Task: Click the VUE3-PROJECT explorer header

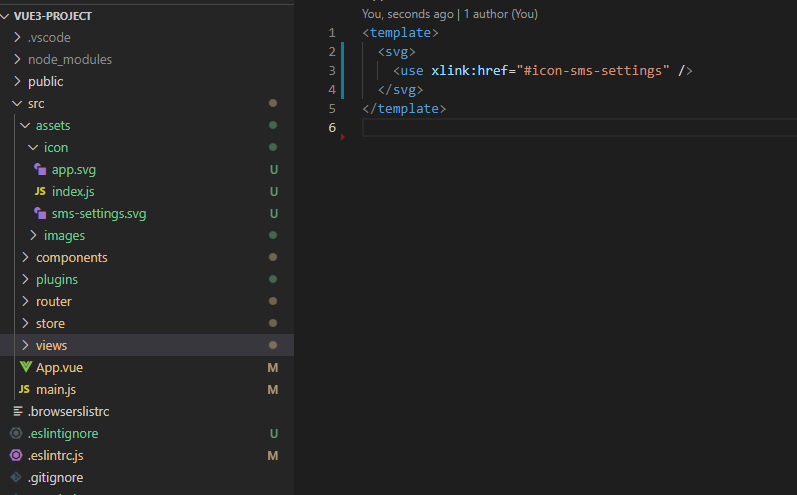Action: (53, 16)
